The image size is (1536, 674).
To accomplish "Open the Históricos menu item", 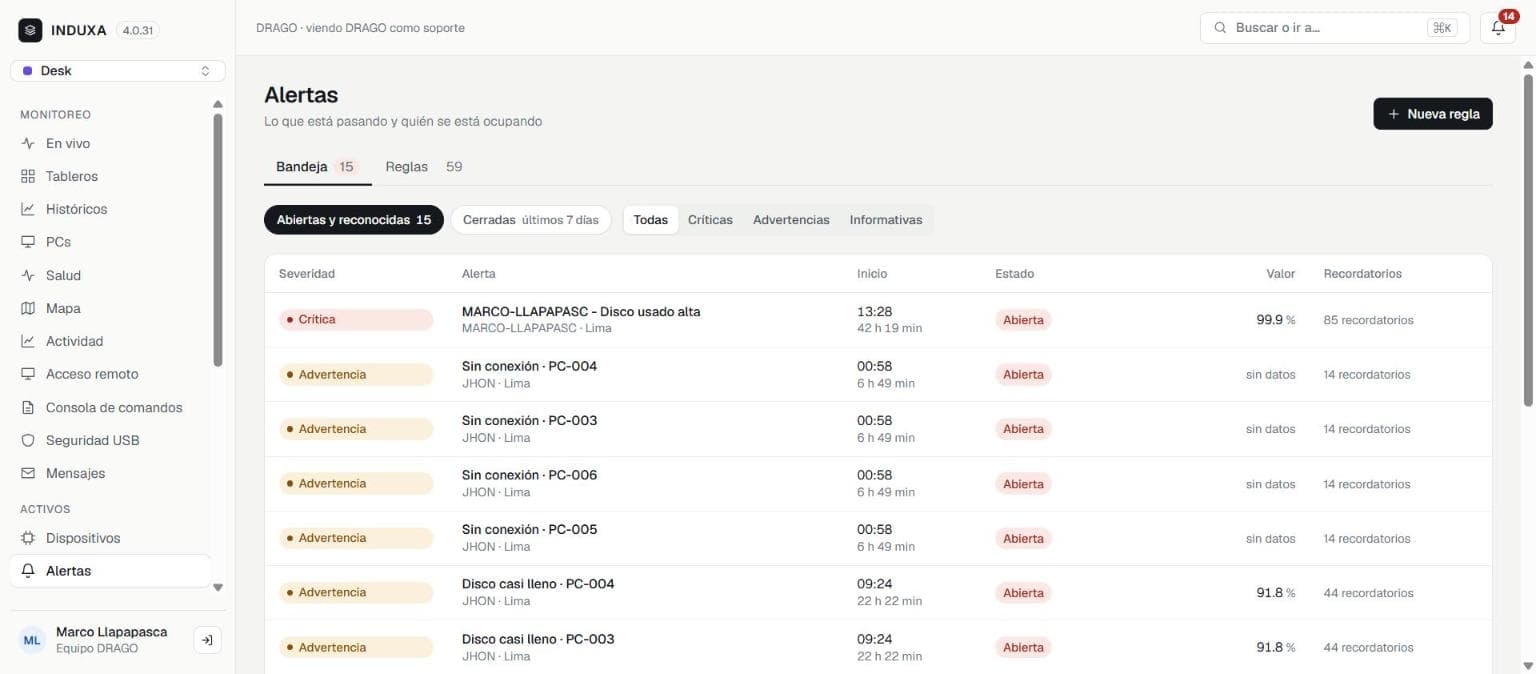I will (110, 209).
